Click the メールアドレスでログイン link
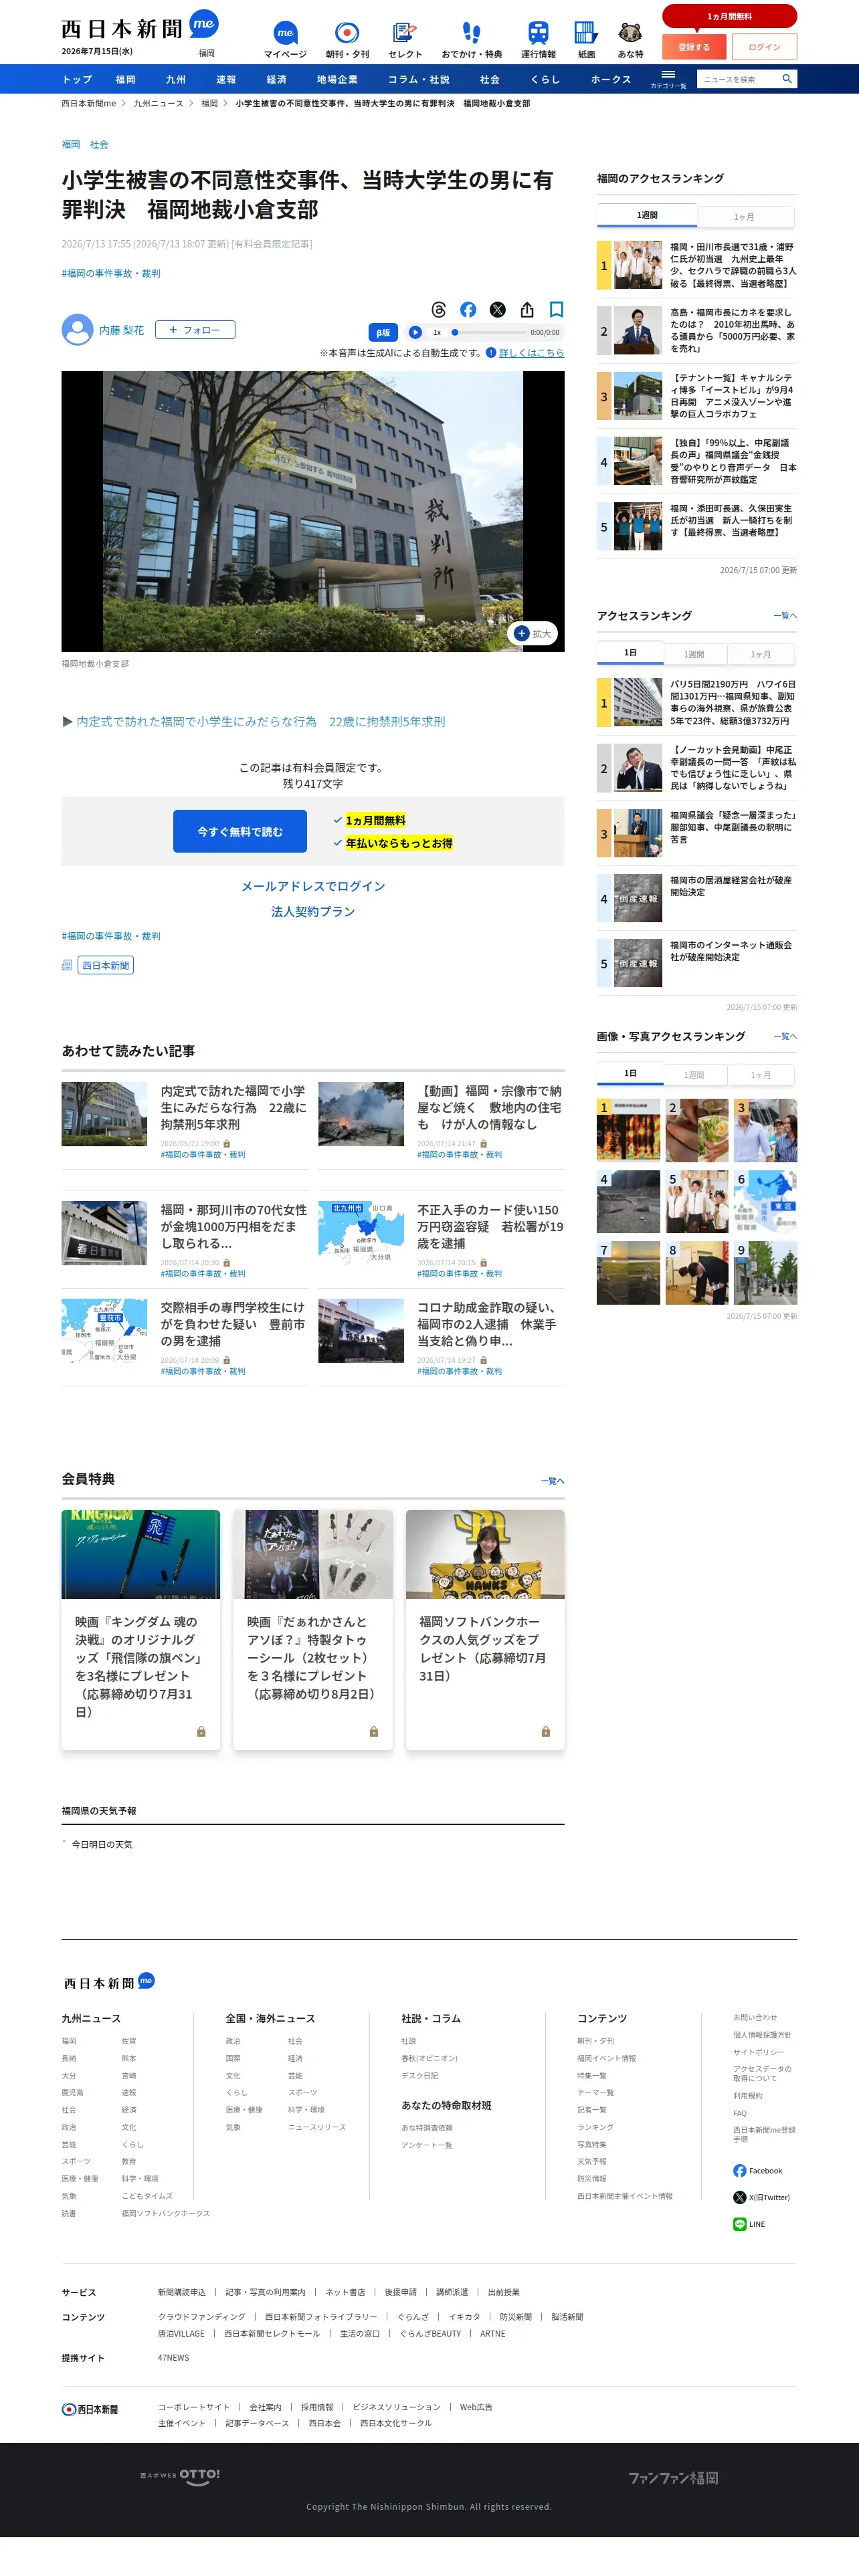This screenshot has width=859, height=2576. tap(313, 886)
